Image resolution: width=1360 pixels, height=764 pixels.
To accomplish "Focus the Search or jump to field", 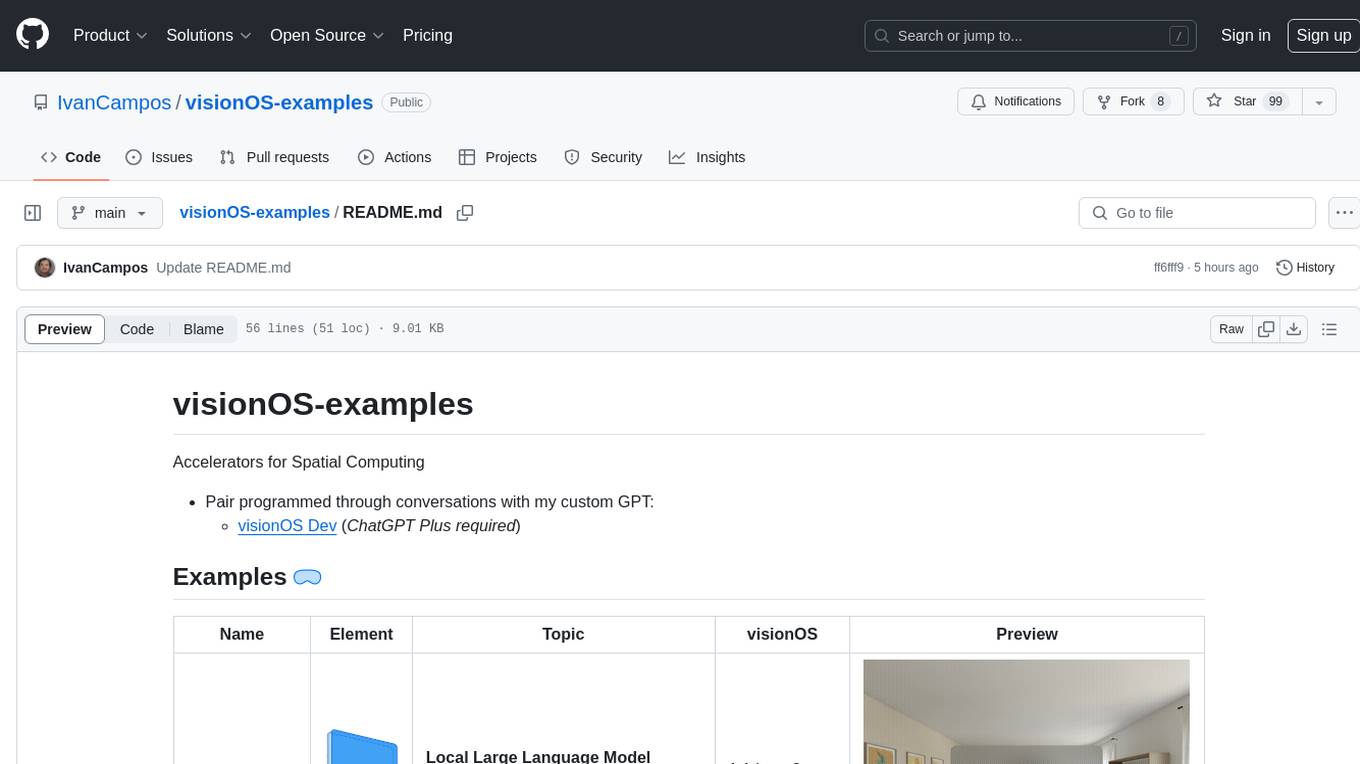I will (x=1031, y=36).
